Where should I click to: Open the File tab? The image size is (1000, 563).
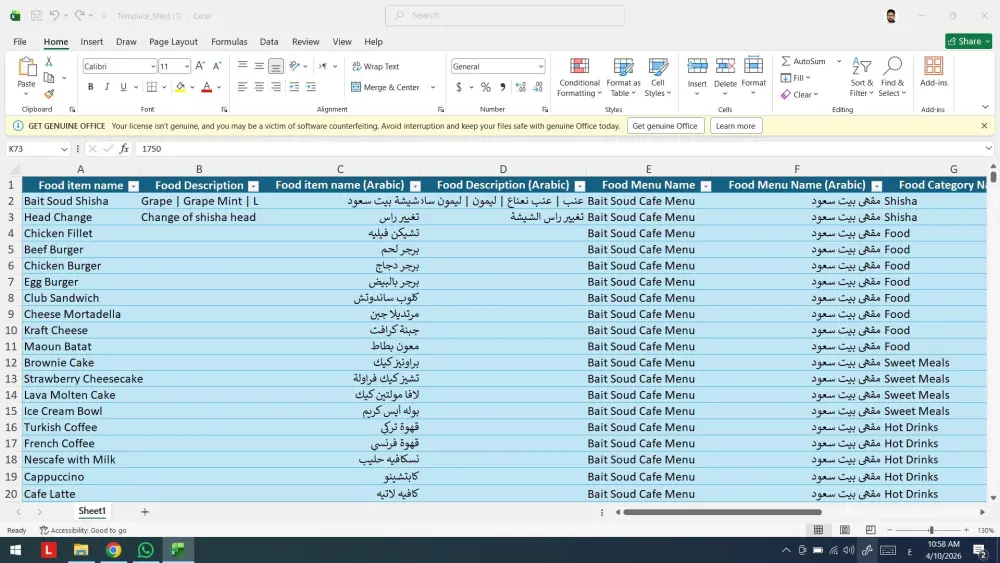[x=20, y=41]
